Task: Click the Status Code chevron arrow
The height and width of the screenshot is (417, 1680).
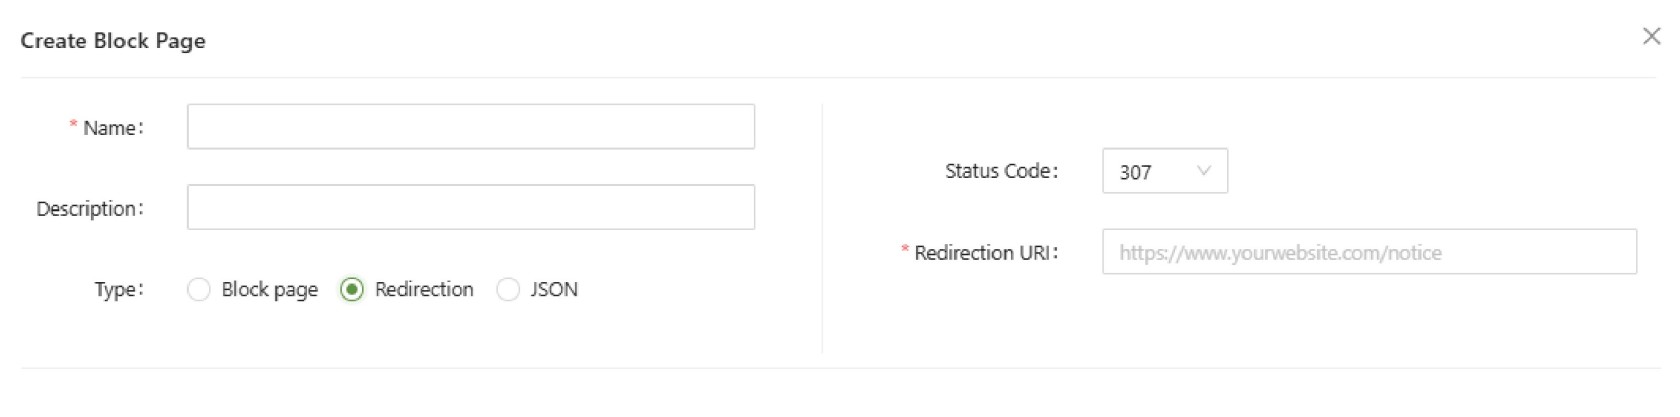Action: click(1204, 171)
